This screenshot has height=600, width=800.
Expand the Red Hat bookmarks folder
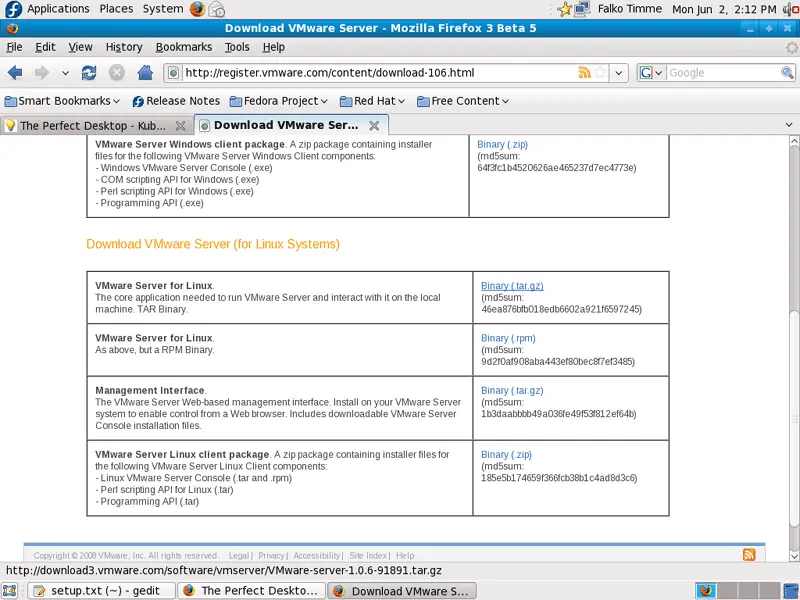(x=372, y=101)
